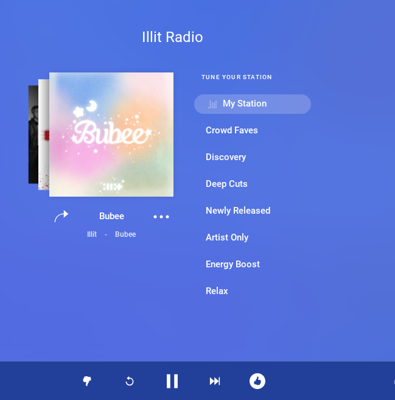Open the three-dot more options menu
Screen dimensions: 395x400
[x=161, y=217]
